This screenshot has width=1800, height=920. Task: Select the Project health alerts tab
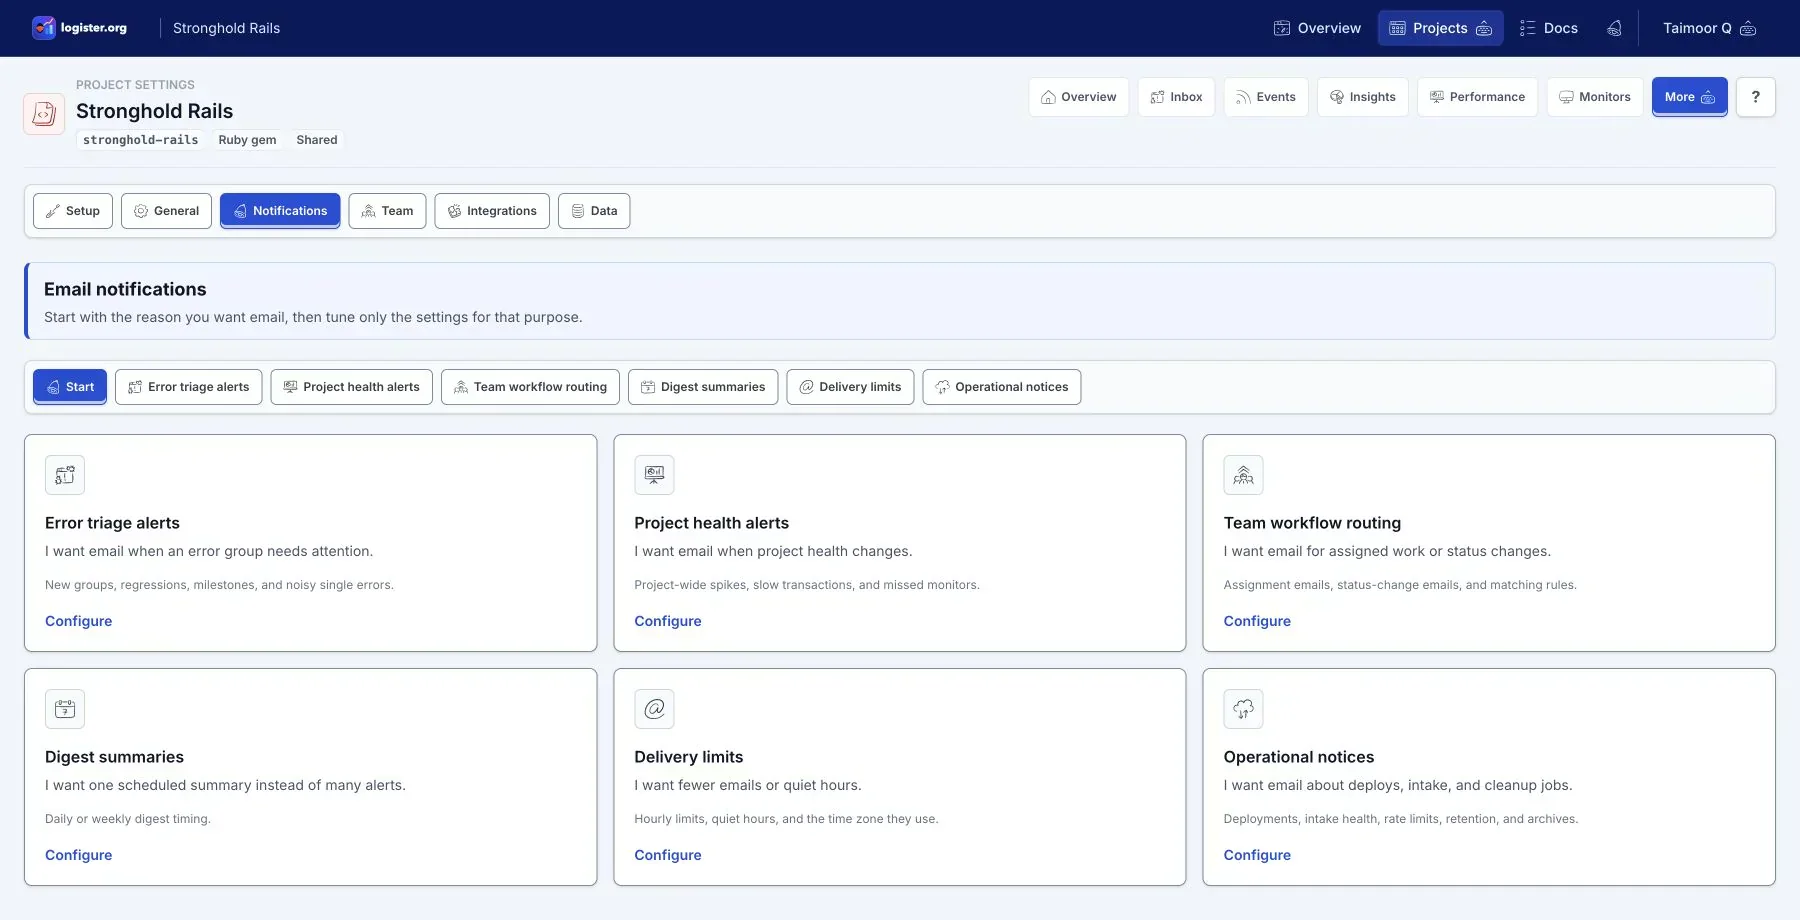click(x=352, y=387)
